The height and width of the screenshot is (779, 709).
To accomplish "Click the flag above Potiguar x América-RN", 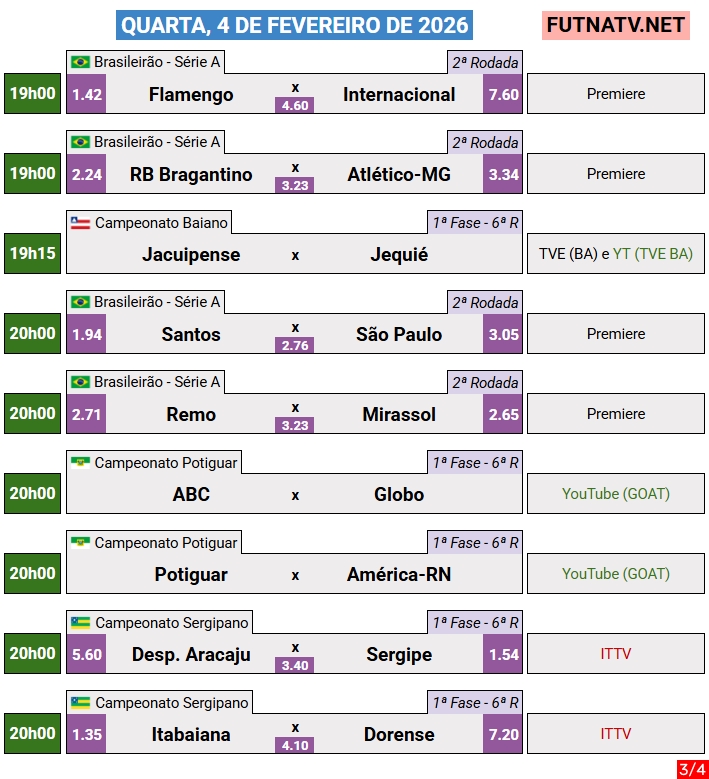I will coord(80,543).
